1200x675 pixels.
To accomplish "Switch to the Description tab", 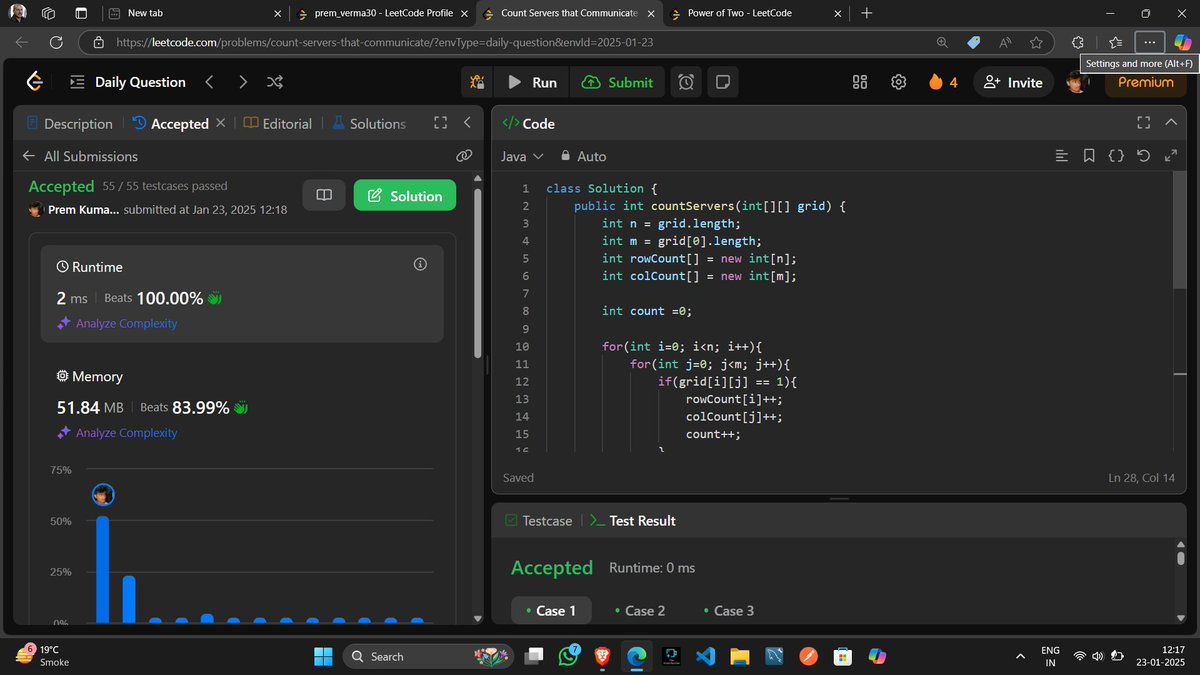I will (x=69, y=123).
